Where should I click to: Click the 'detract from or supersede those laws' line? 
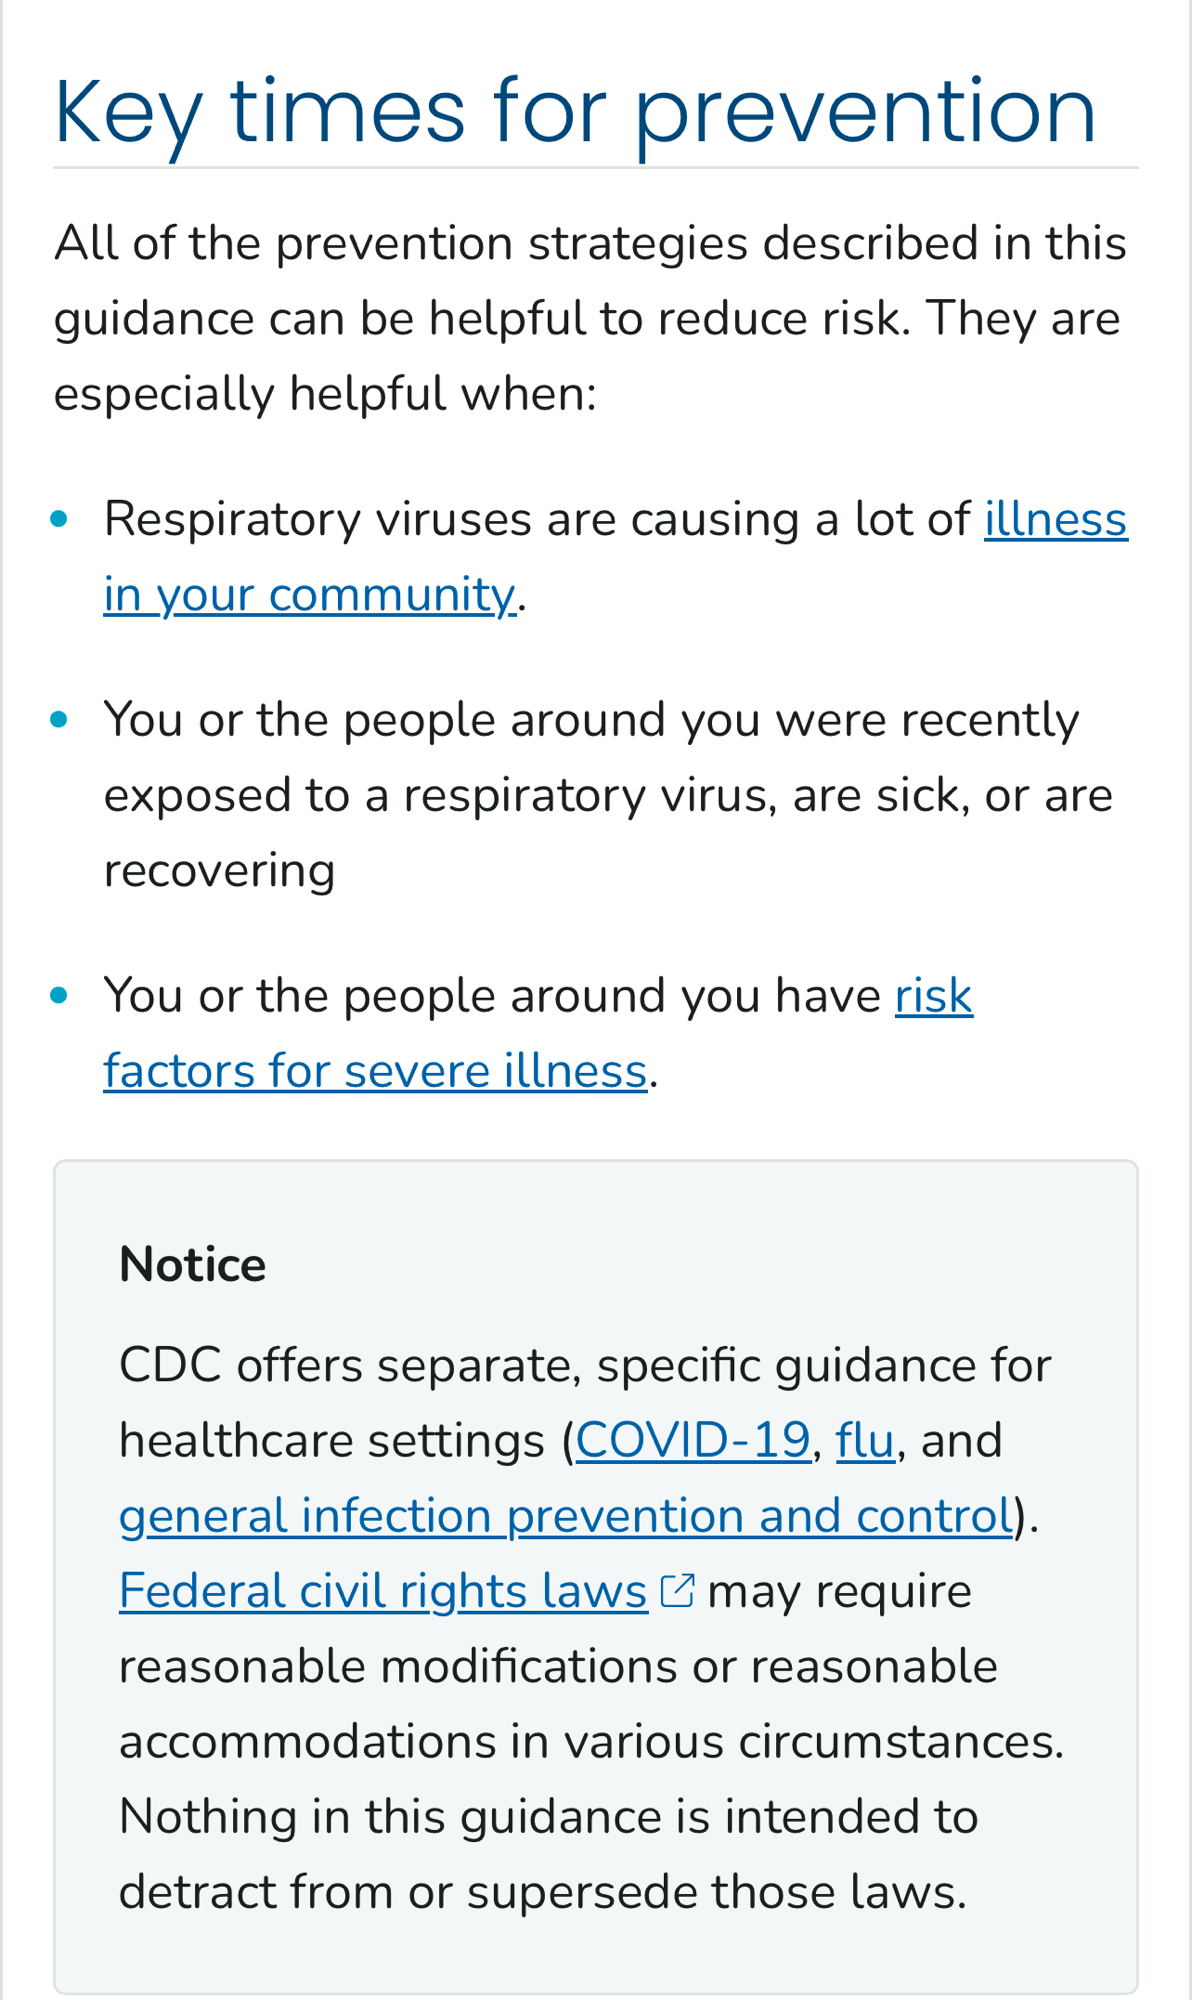click(x=542, y=1892)
